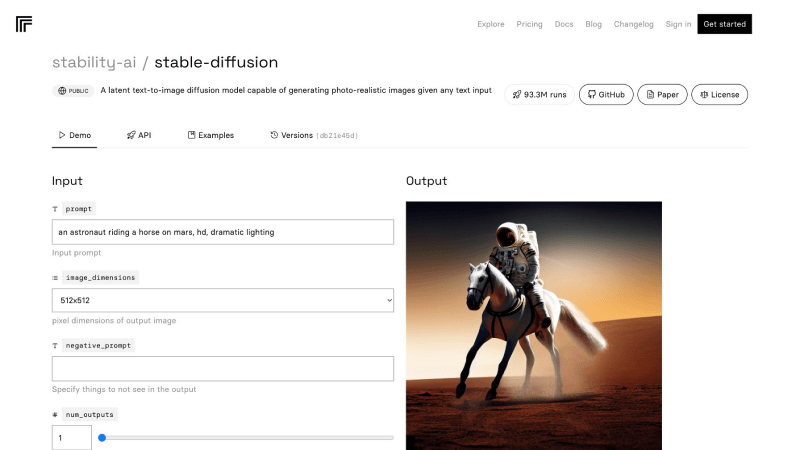Open the stability-ai owner link
The image size is (800, 450).
(x=94, y=62)
